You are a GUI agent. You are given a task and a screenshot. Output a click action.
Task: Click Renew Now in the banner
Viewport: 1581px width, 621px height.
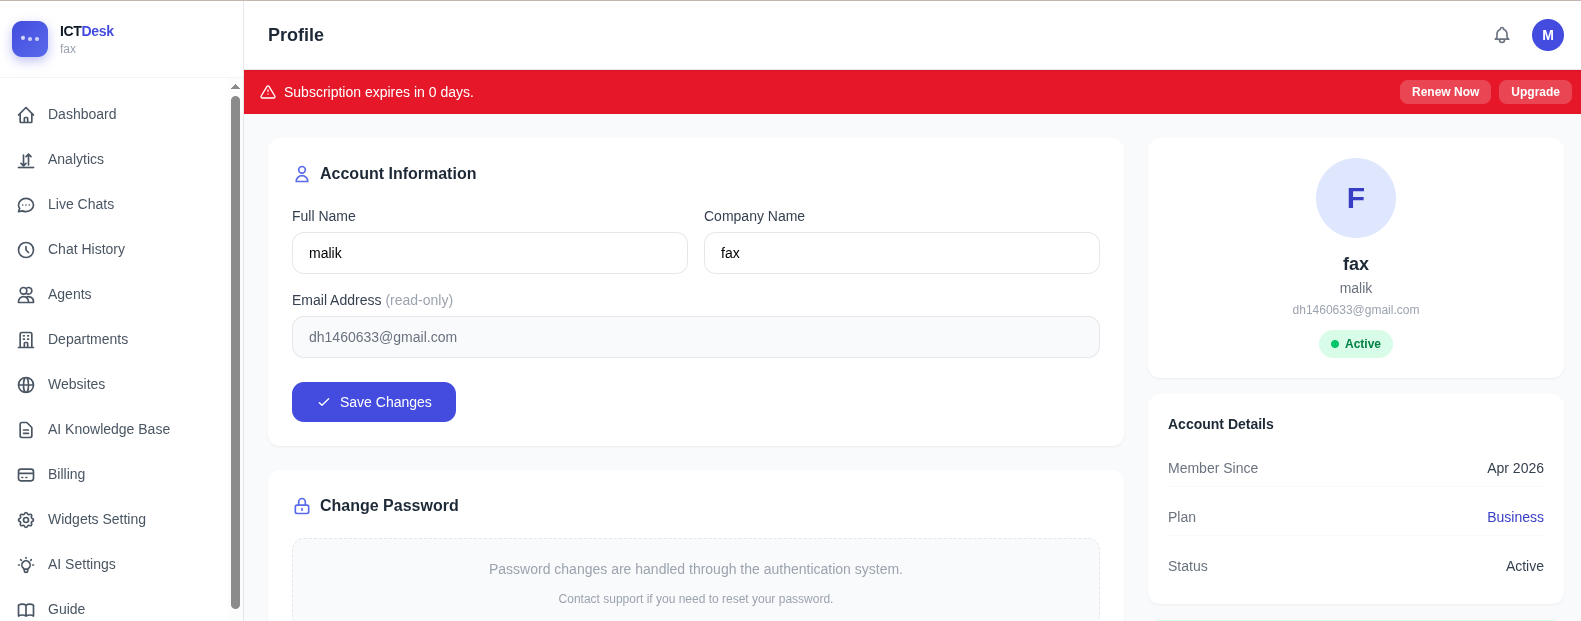coord(1445,92)
